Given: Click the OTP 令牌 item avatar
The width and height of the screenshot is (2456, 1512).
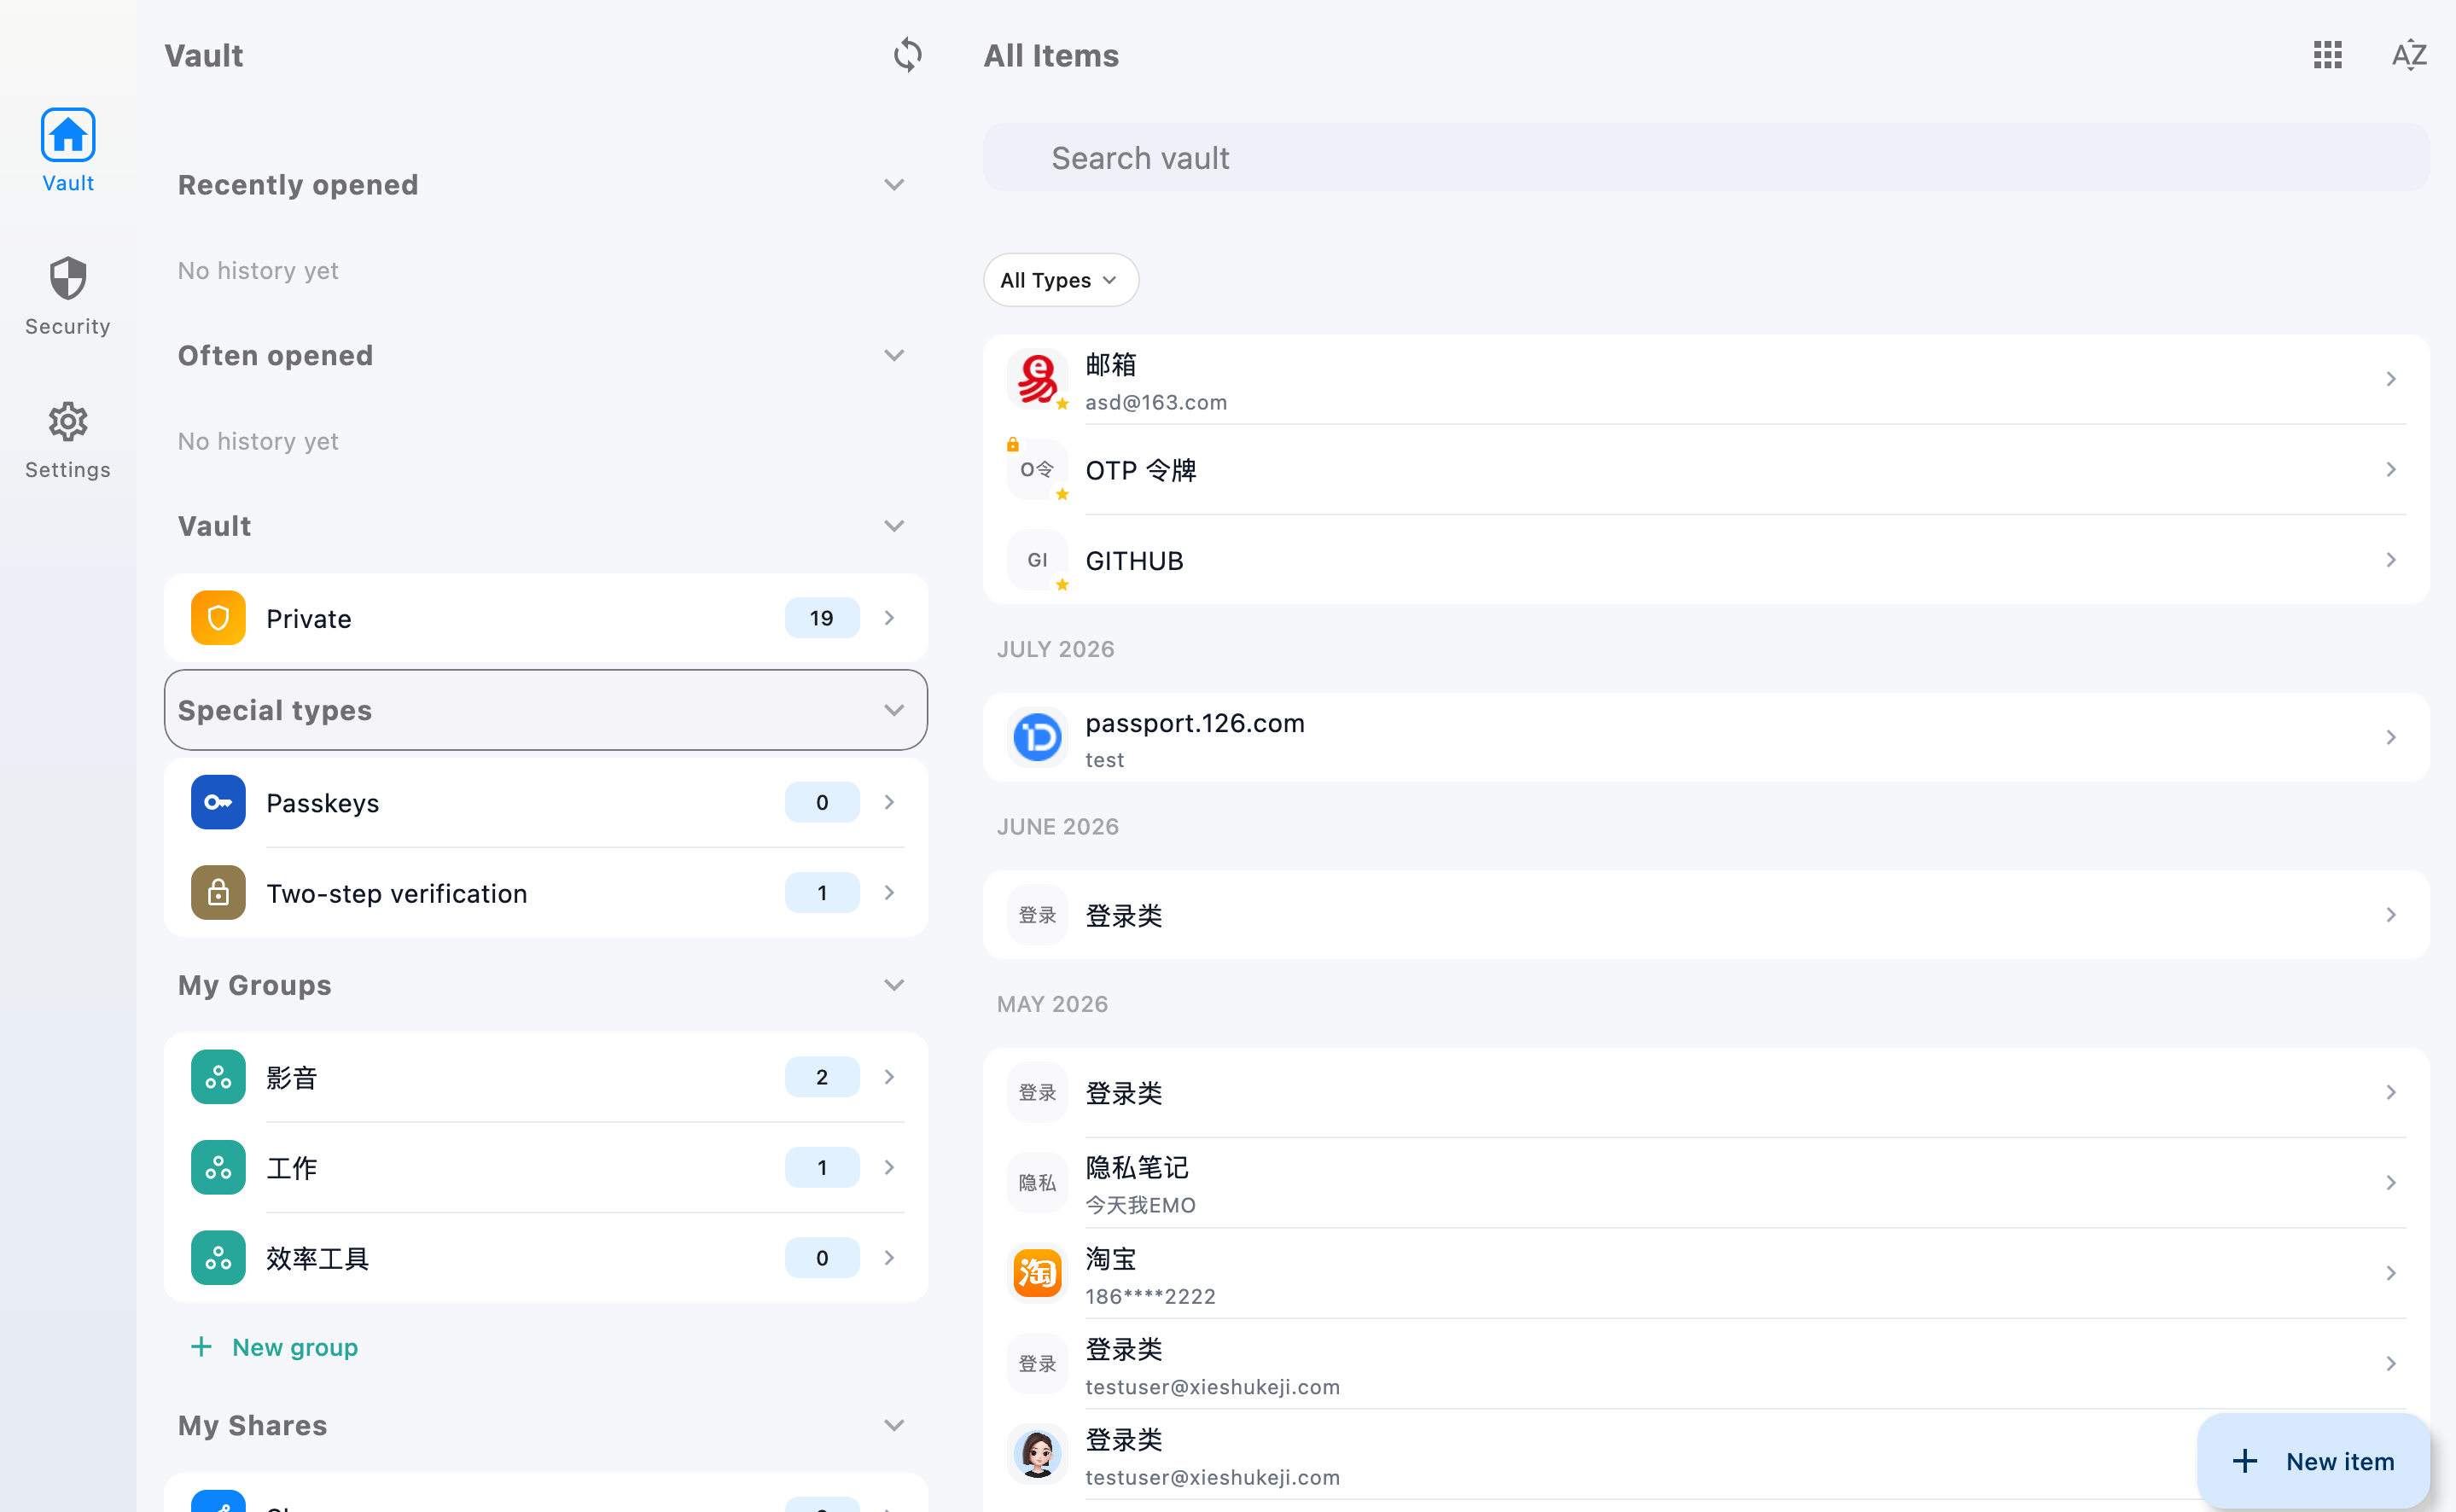Looking at the screenshot, I should click(1037, 470).
